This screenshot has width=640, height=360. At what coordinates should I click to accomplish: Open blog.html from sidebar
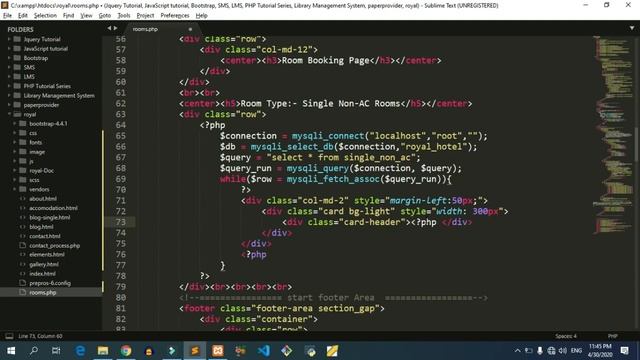pos(41,227)
